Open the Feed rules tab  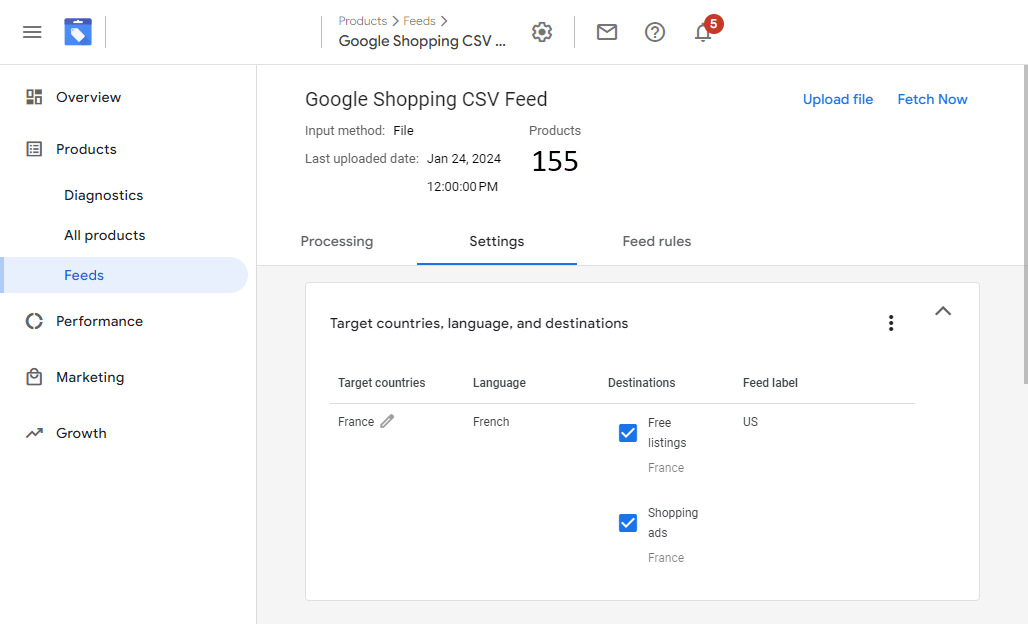[657, 241]
